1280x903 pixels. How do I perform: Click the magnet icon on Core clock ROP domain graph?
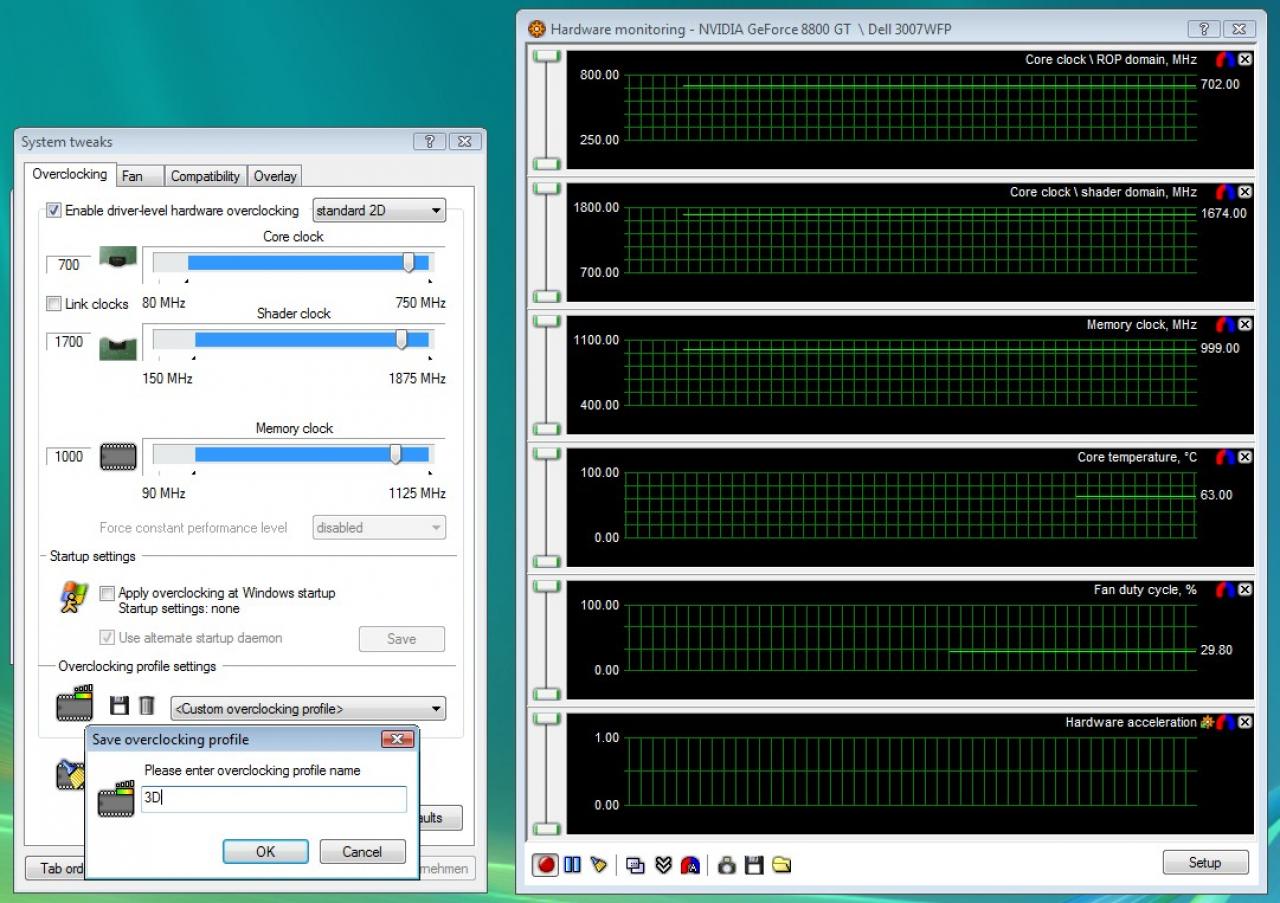click(x=1225, y=60)
